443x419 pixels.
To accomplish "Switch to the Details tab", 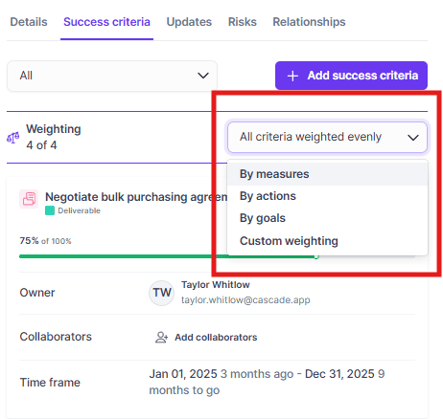I will click(x=29, y=22).
